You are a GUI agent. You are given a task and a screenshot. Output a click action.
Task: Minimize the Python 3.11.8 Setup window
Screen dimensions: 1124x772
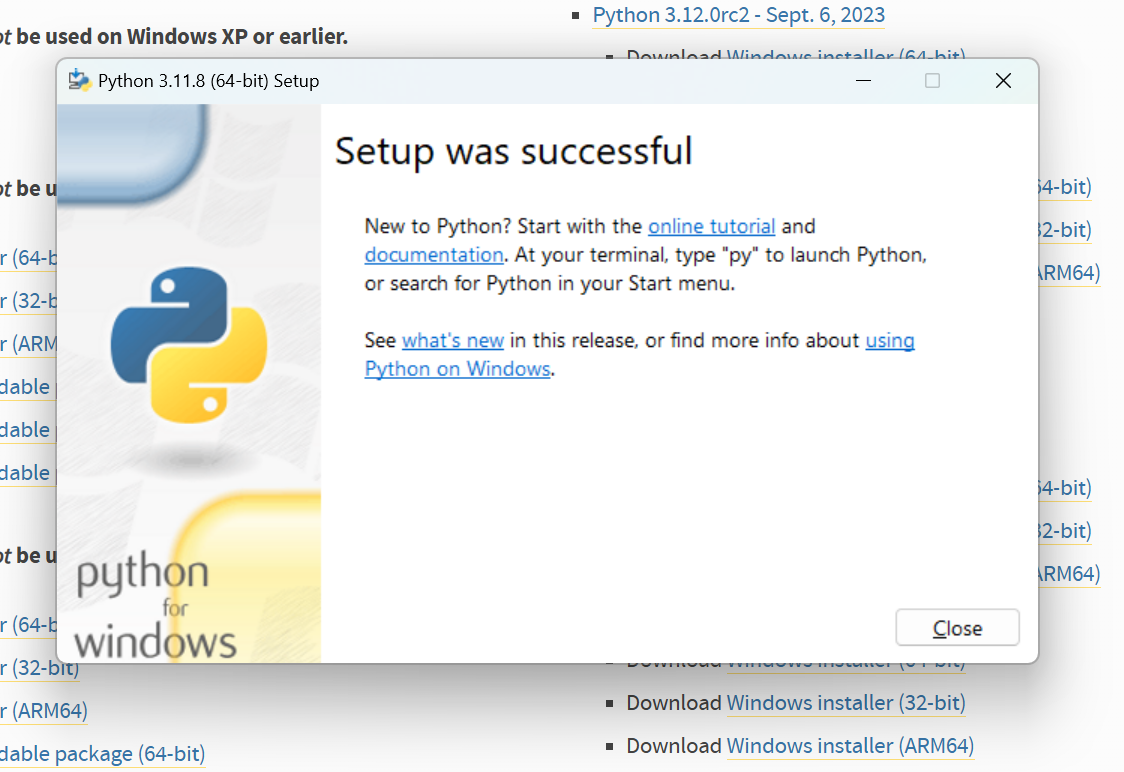pos(863,81)
